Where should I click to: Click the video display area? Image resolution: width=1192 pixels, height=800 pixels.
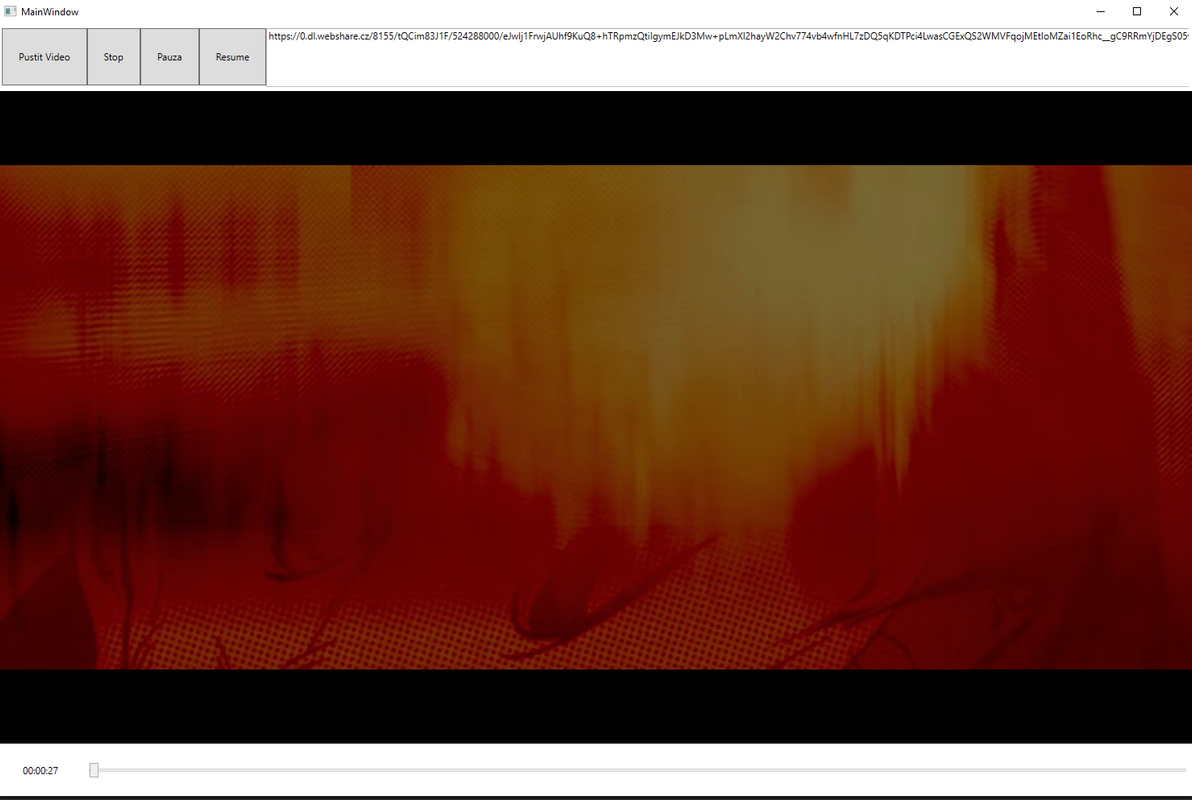point(596,417)
